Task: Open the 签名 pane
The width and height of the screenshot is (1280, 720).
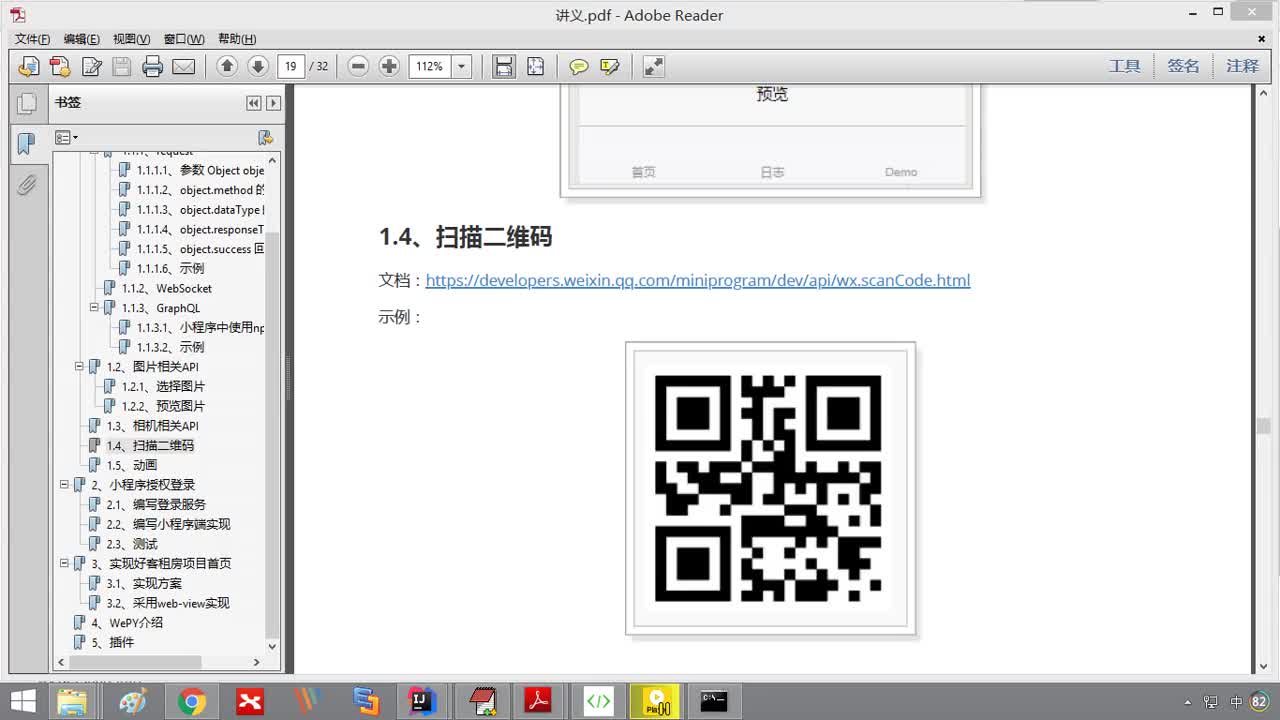Action: [x=1183, y=66]
